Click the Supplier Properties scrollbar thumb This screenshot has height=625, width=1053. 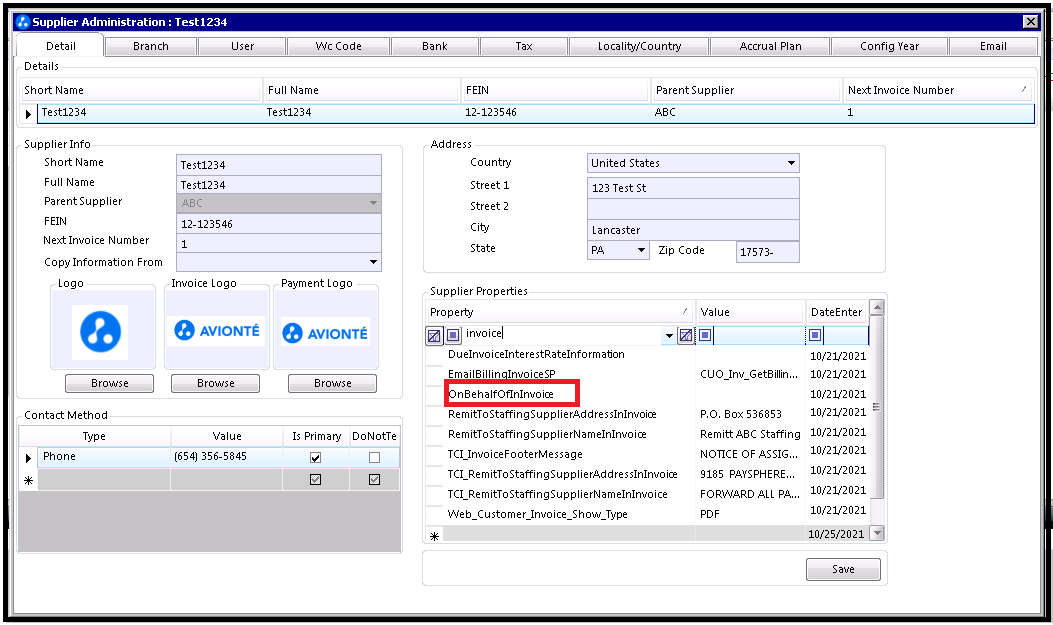876,407
